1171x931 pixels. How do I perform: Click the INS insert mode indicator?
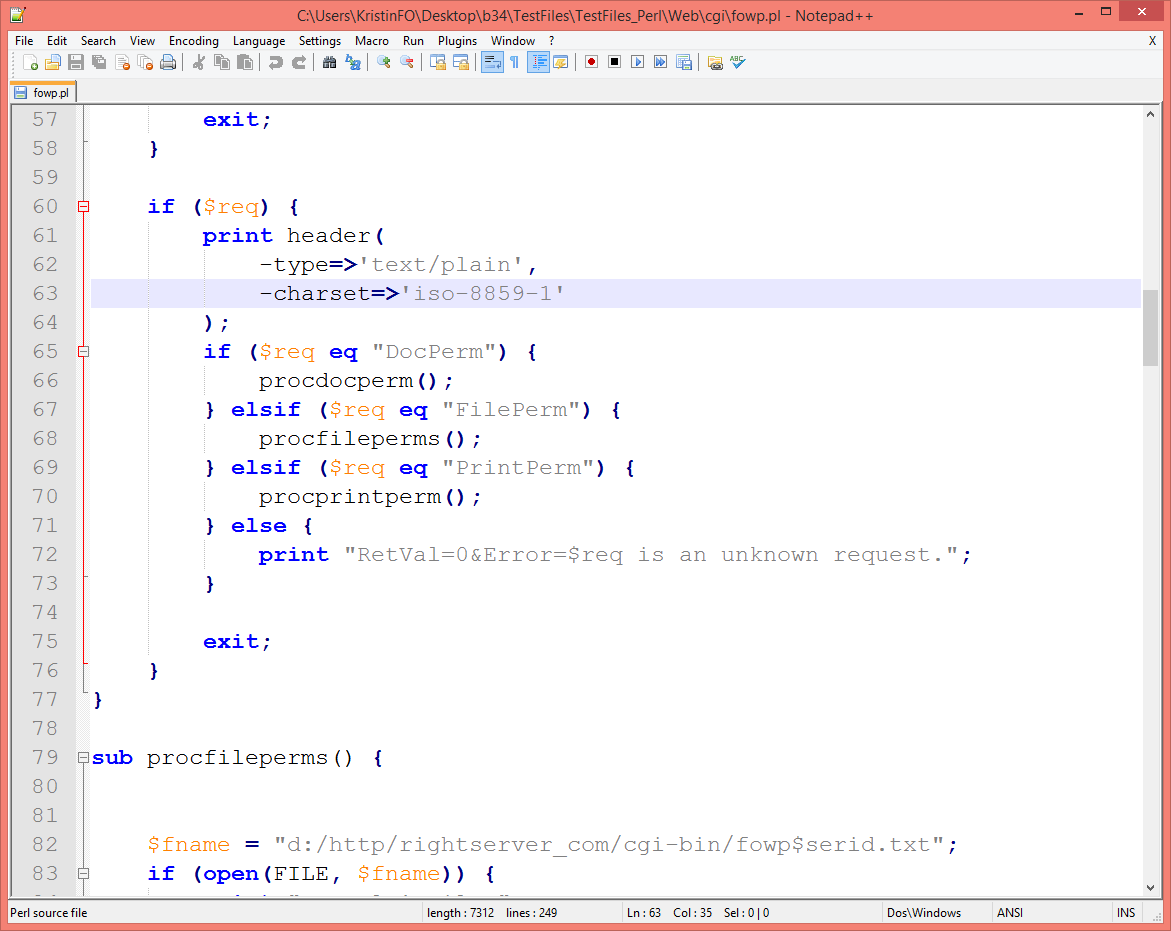(x=1126, y=913)
